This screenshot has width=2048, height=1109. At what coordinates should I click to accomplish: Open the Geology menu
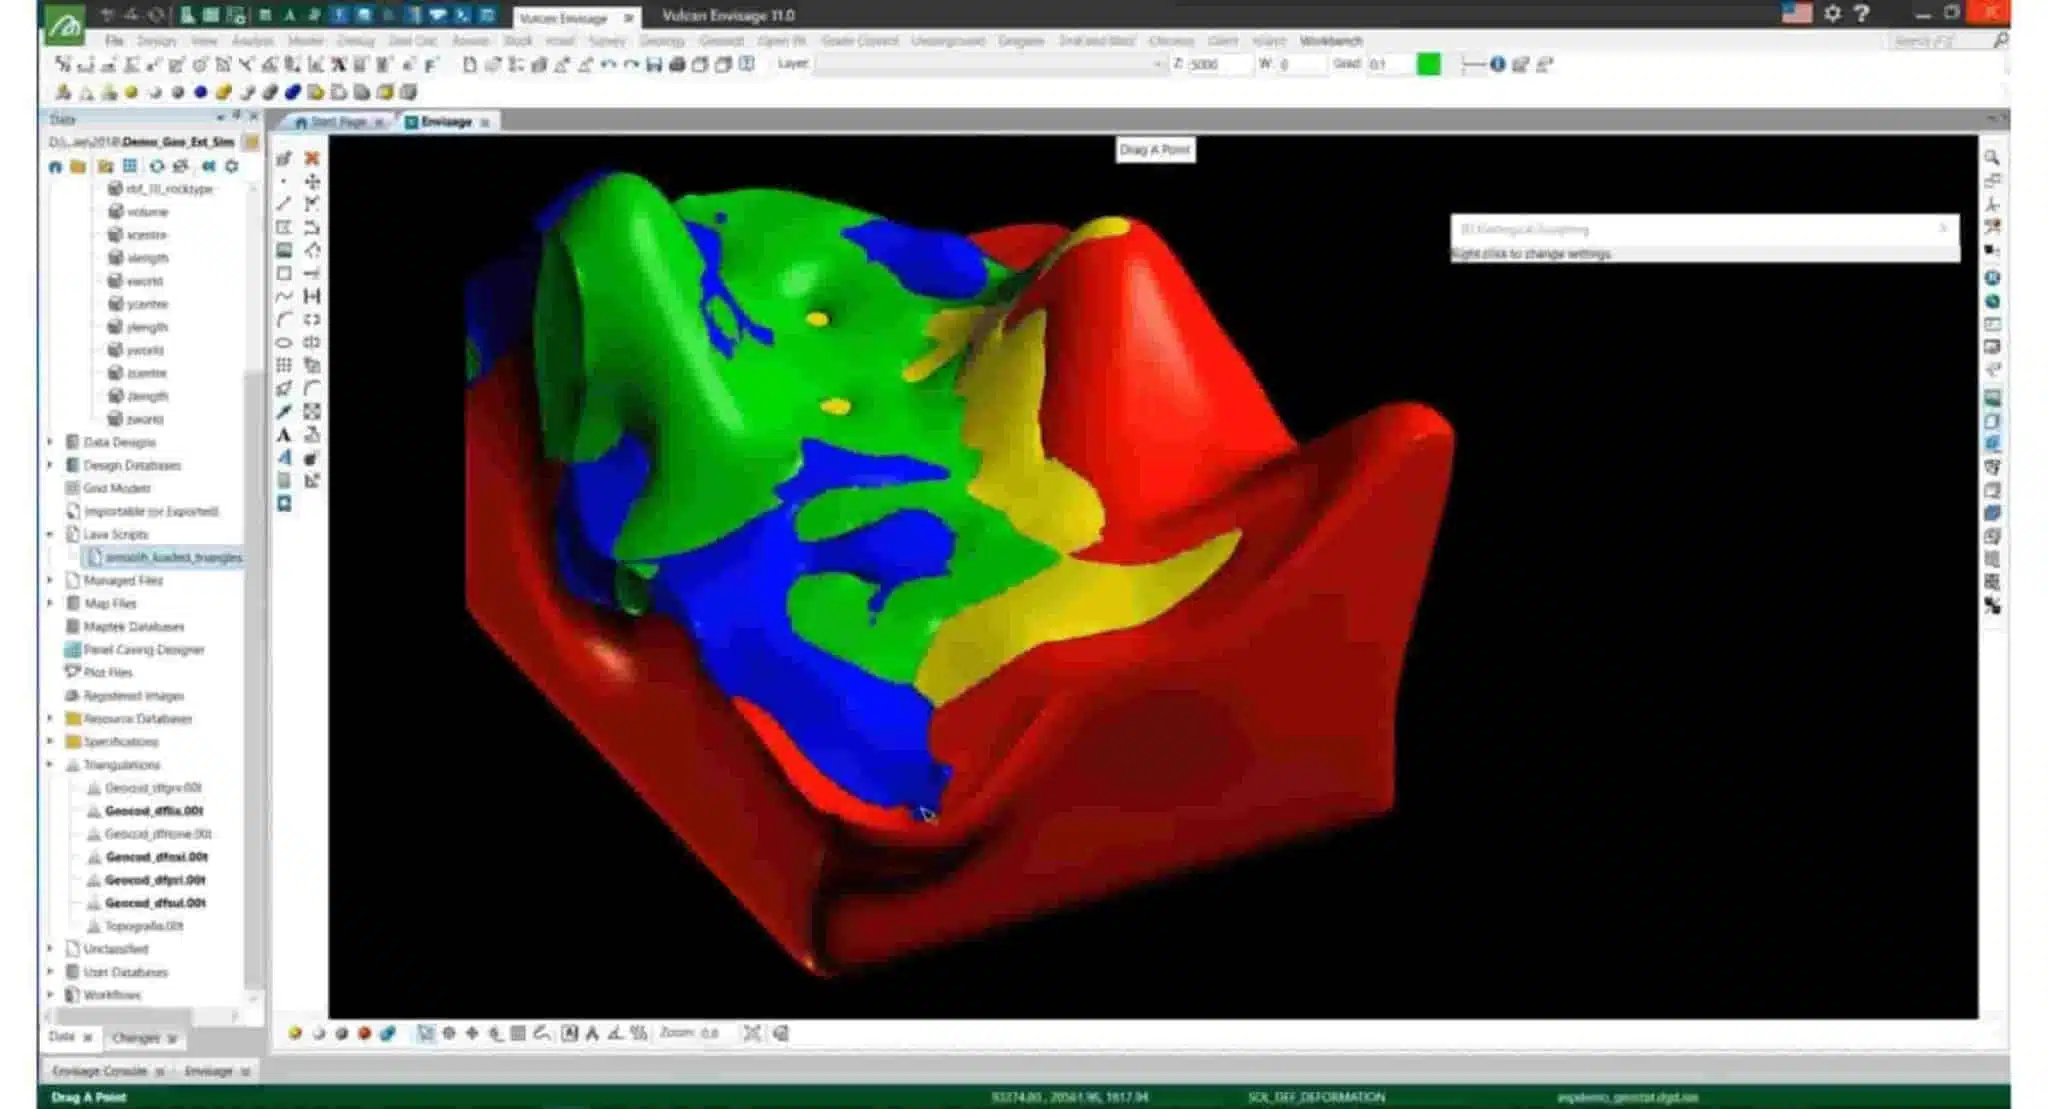coord(662,41)
